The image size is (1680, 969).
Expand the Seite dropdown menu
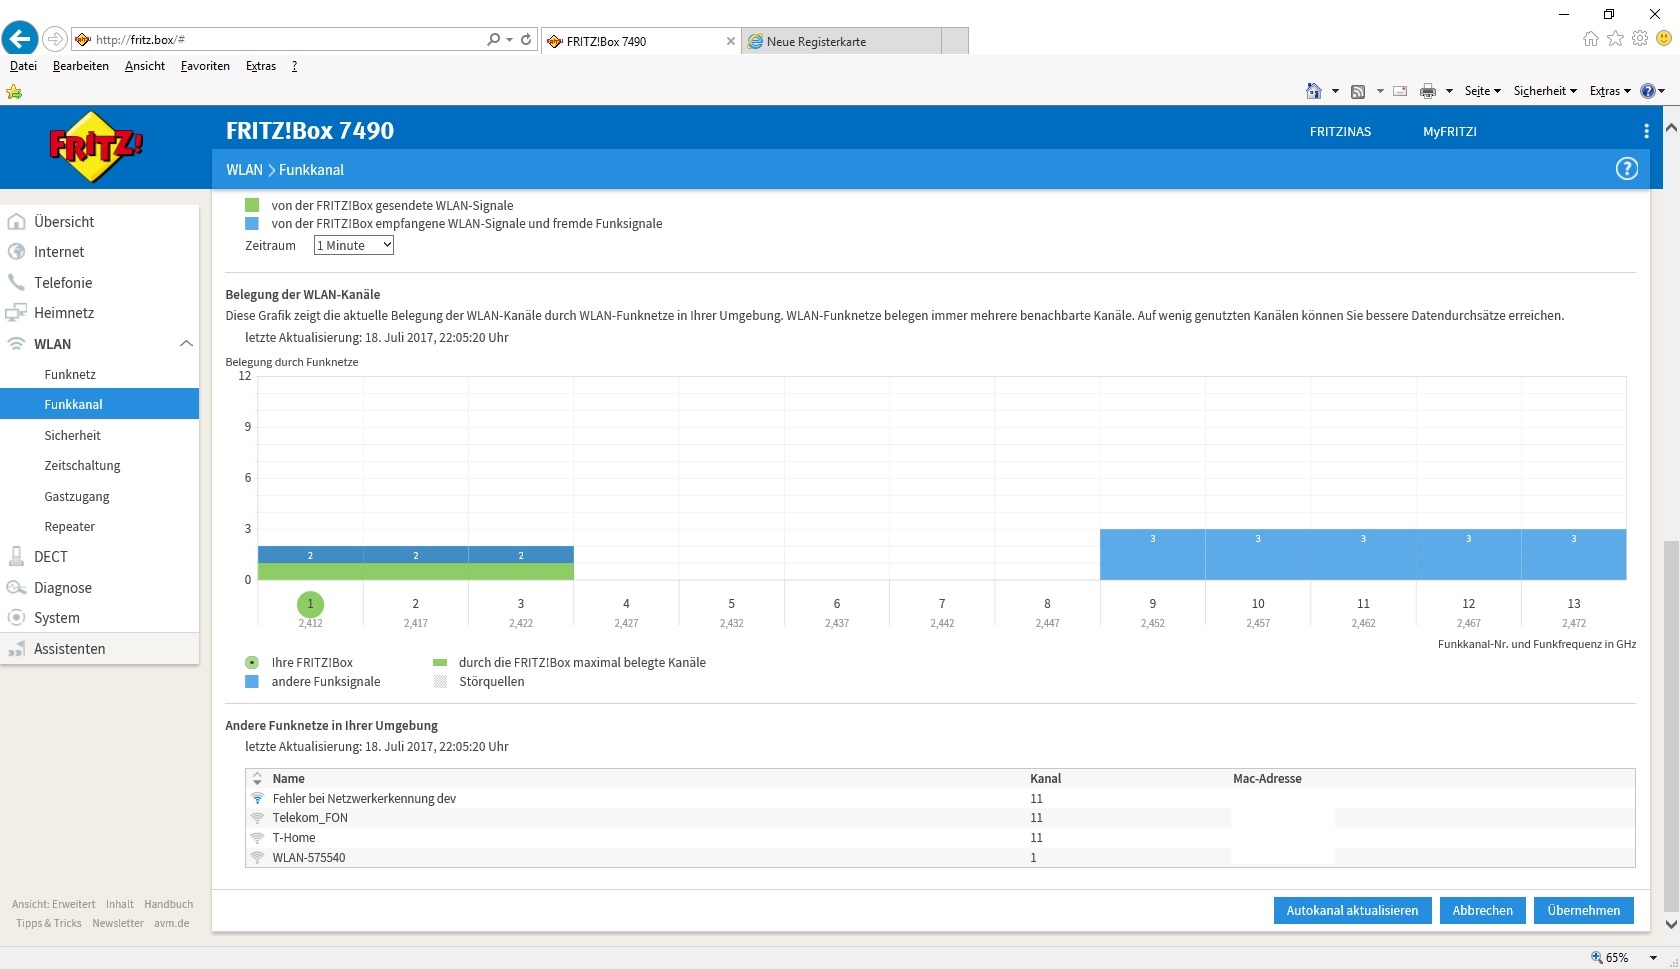pos(1483,91)
